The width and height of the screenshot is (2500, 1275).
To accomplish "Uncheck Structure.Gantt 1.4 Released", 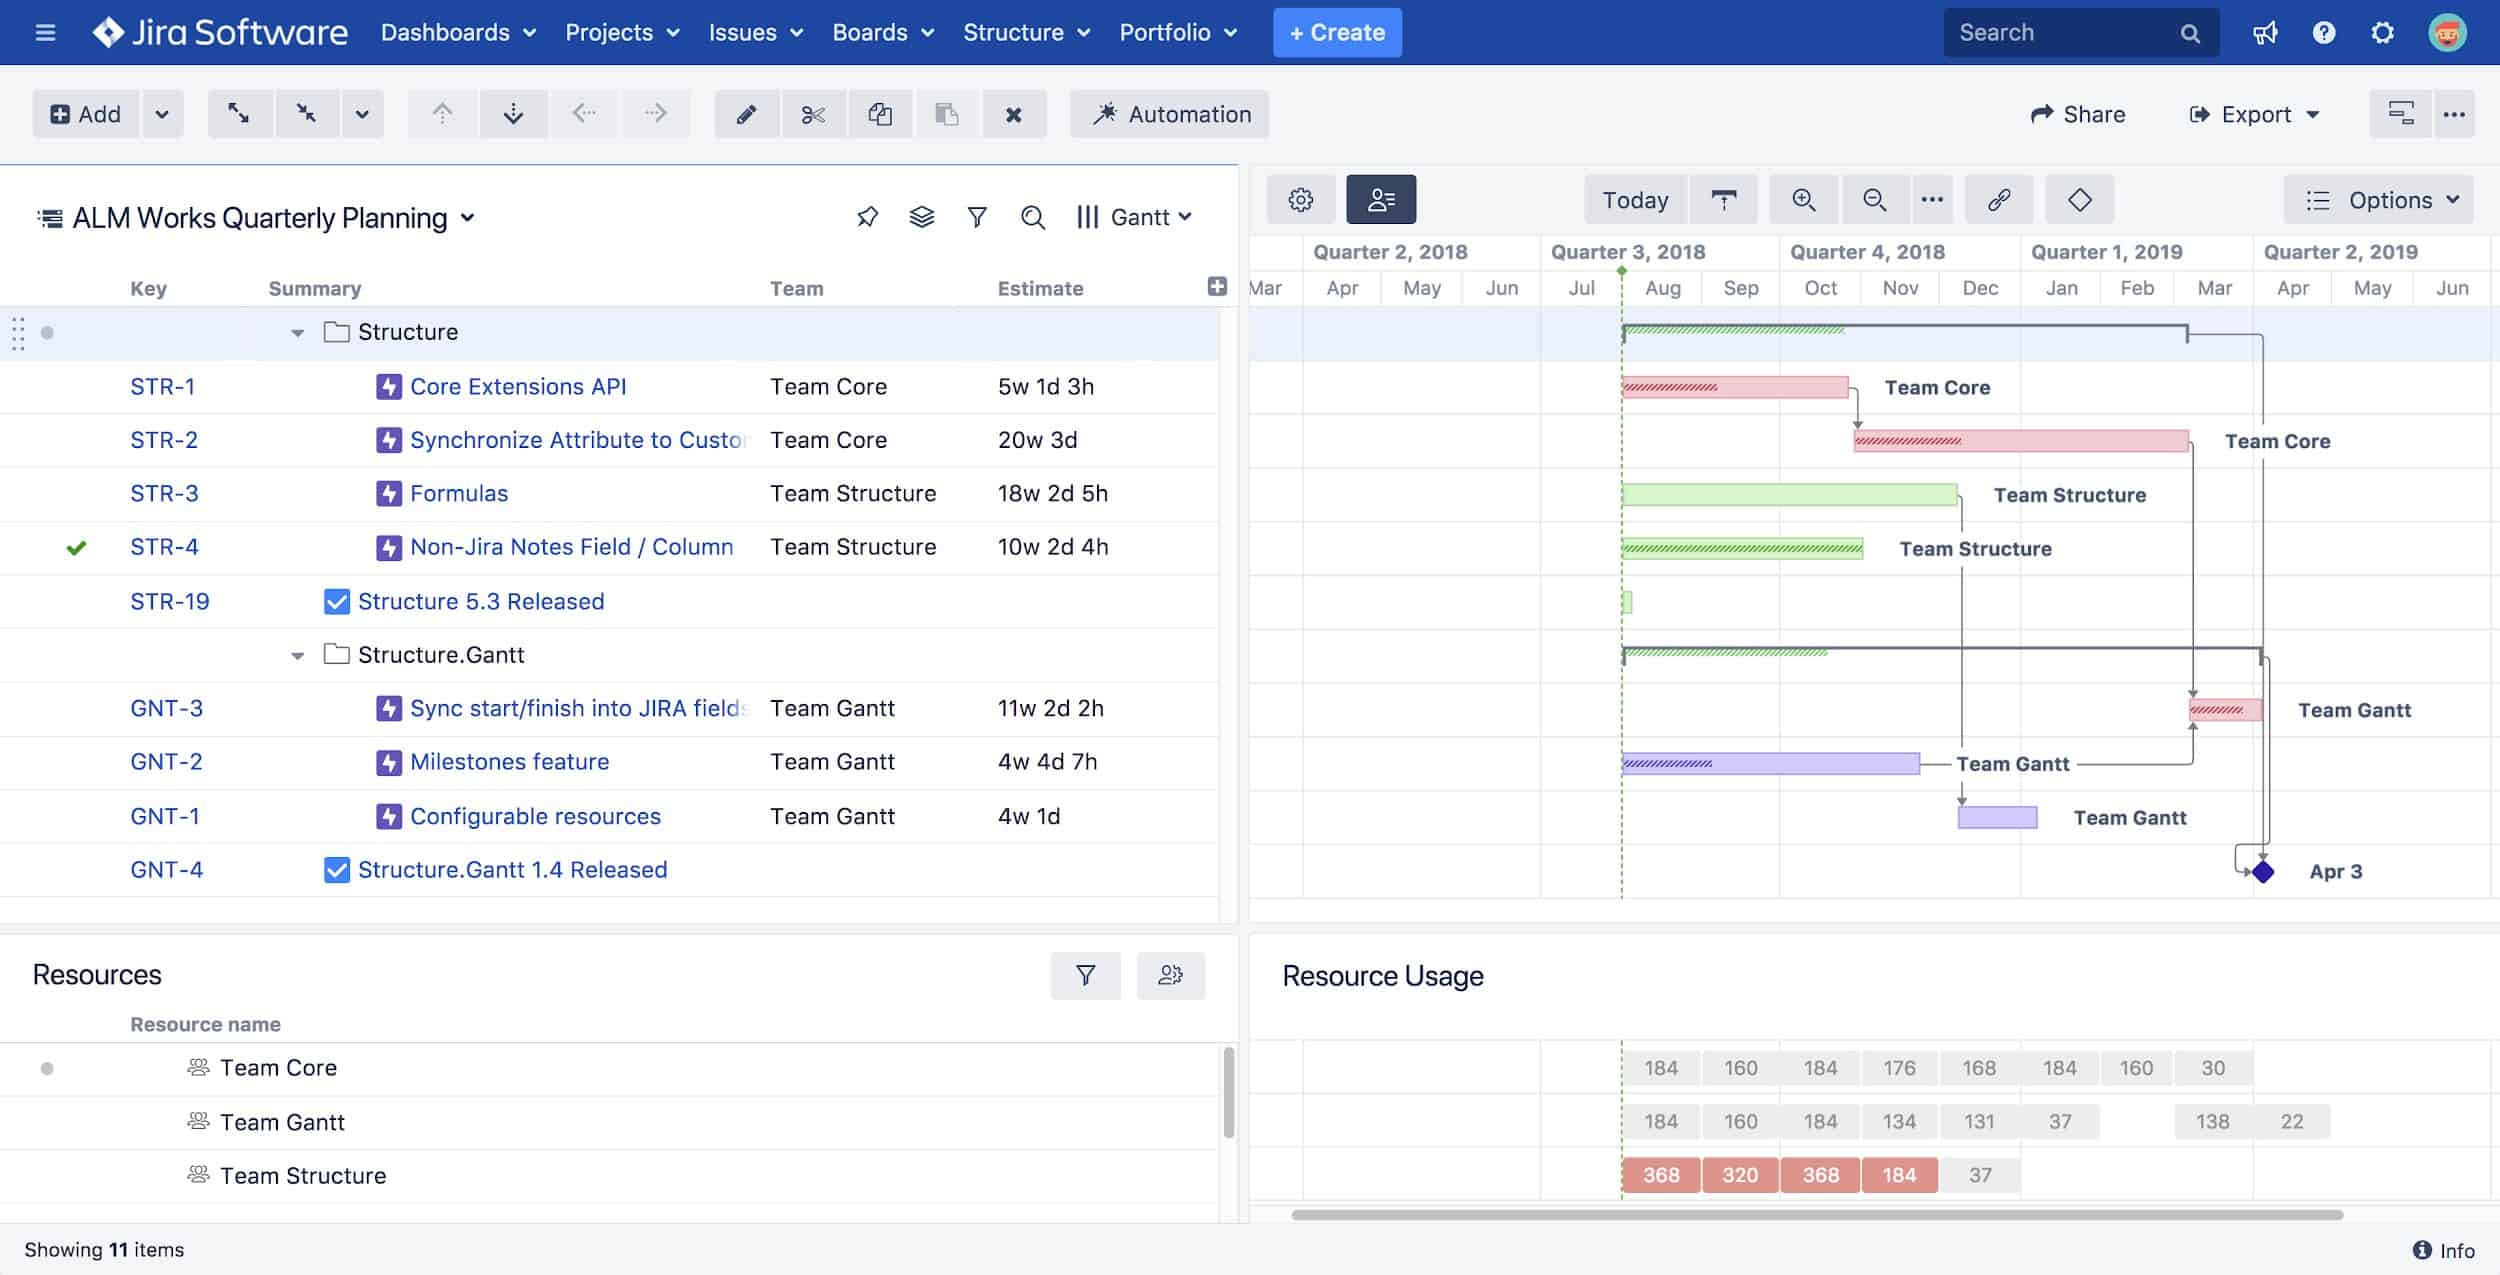I will 335,869.
